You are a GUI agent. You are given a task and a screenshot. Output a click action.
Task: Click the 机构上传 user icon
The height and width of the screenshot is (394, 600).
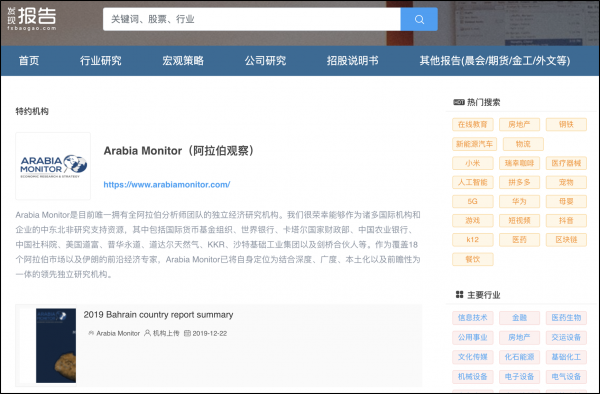(x=147, y=333)
